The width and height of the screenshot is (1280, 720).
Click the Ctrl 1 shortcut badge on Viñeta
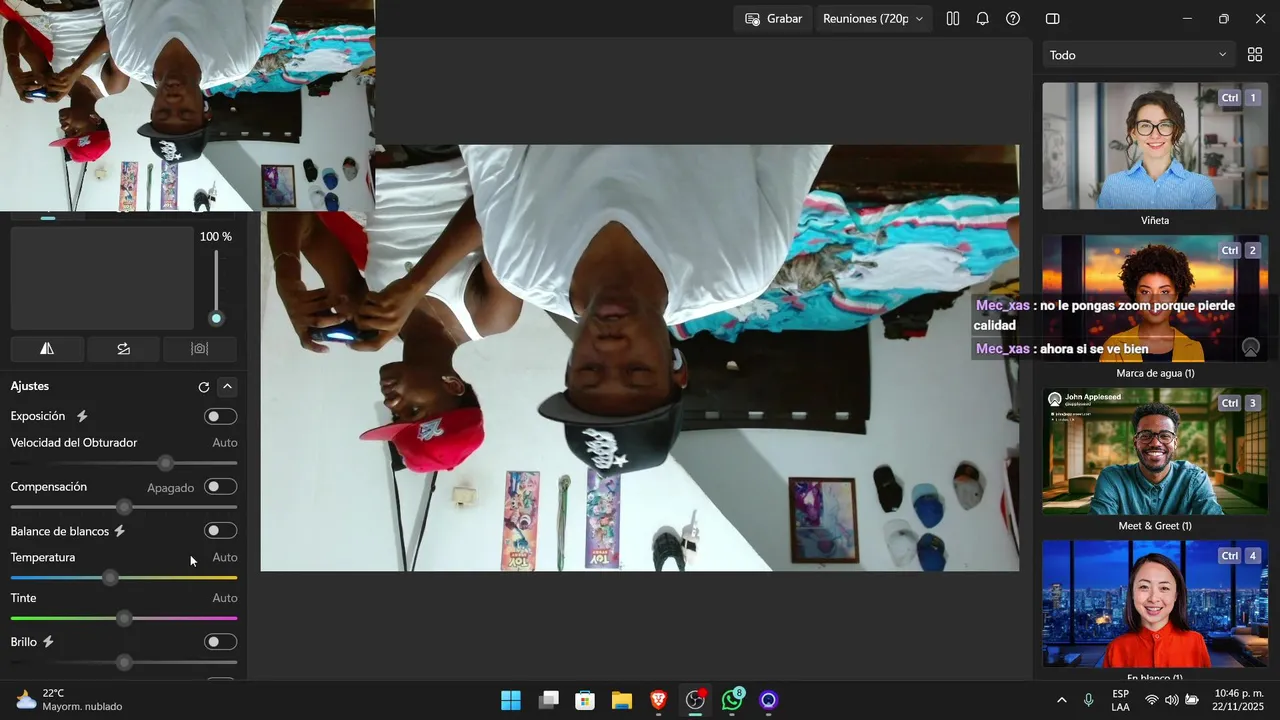(1240, 98)
